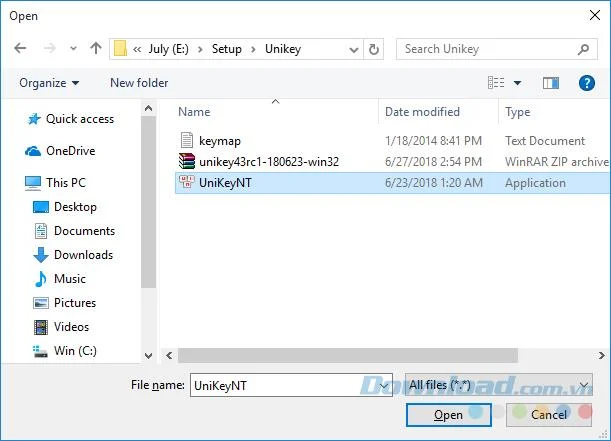The height and width of the screenshot is (441, 611).
Task: Go up one folder level
Action: 96,48
